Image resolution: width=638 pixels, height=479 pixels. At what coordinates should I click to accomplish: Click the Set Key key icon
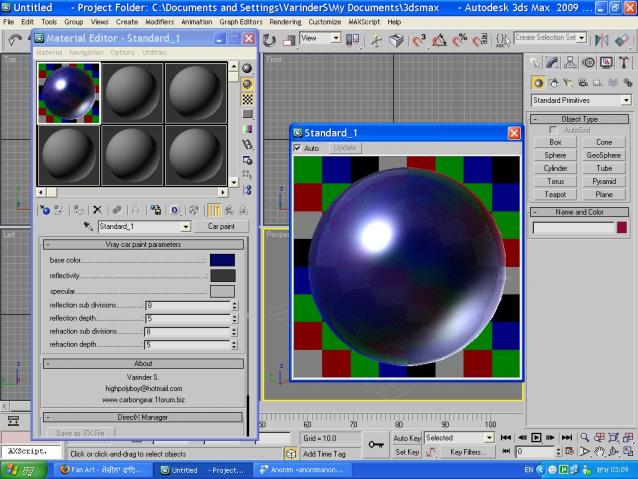coord(376,444)
